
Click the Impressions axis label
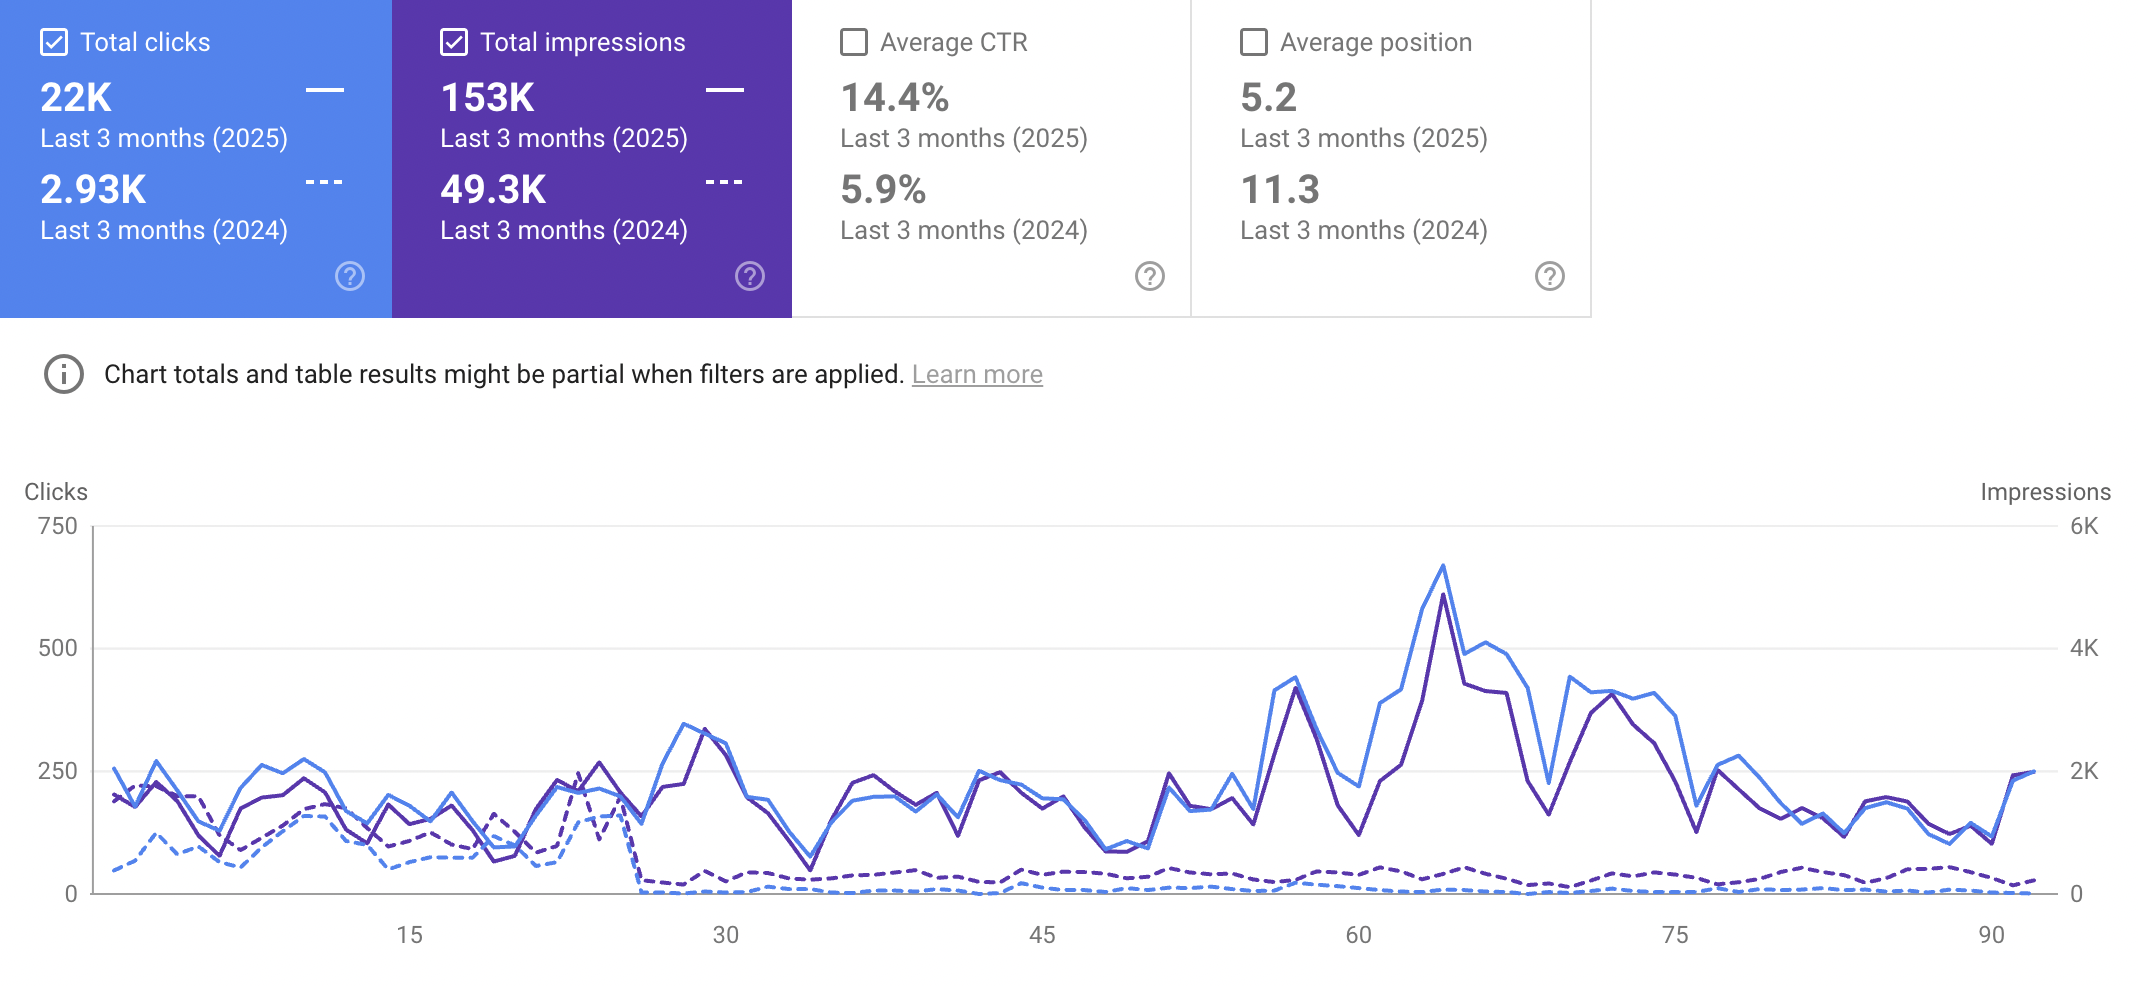[x=2045, y=492]
